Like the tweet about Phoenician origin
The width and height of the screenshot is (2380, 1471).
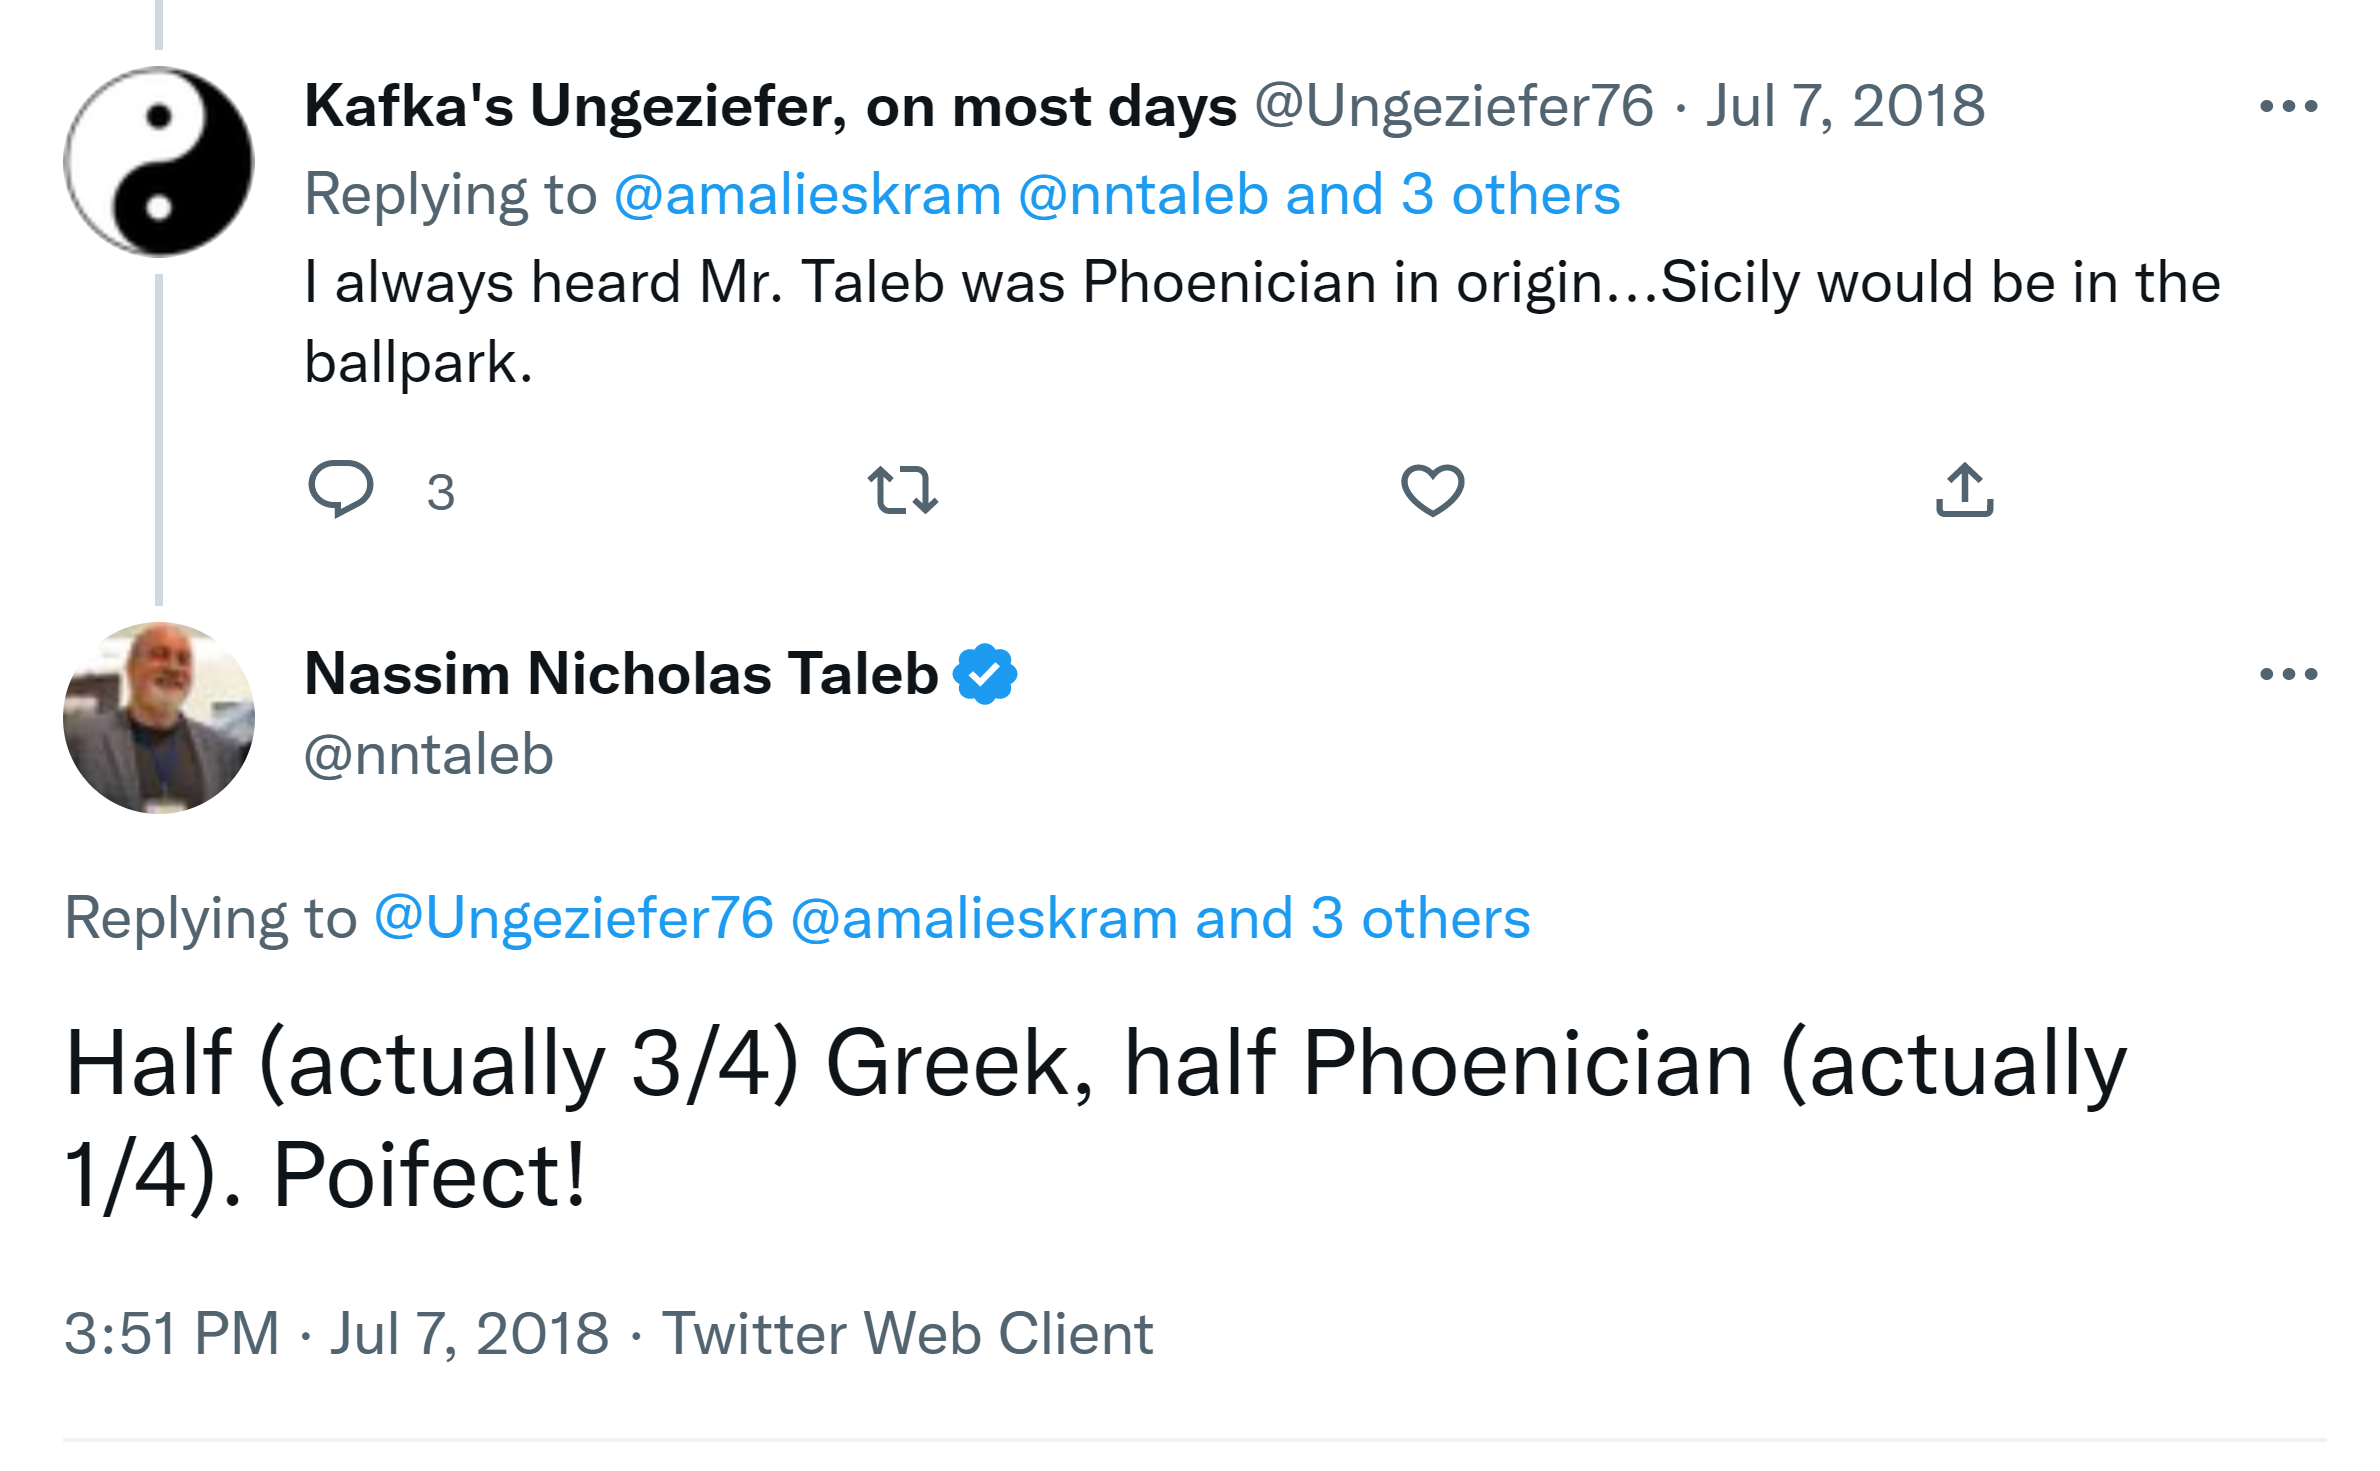[x=1432, y=490]
